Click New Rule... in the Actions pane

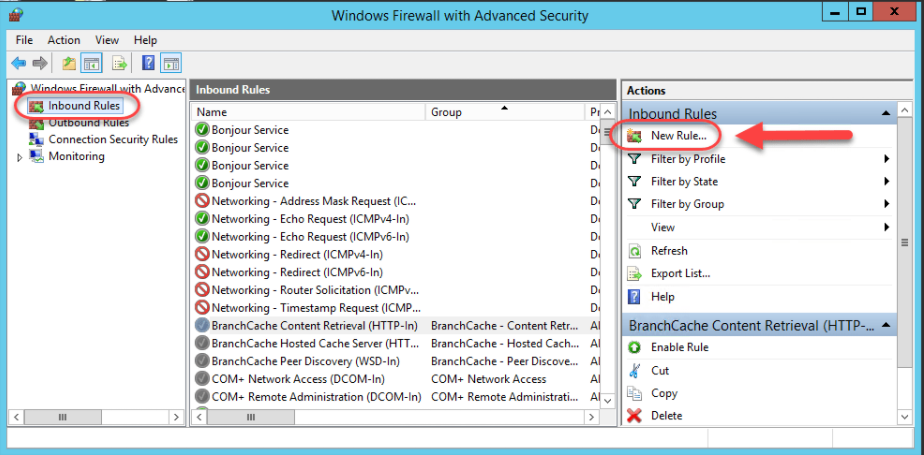[x=678, y=136]
